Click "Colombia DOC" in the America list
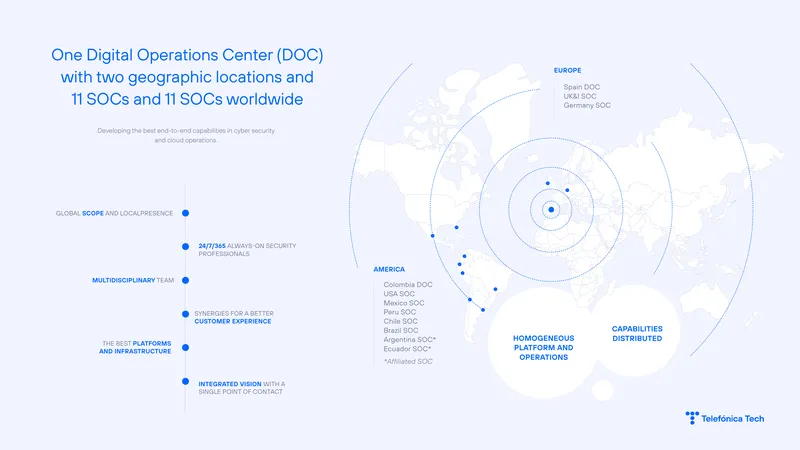Screen dimensions: 800x450 [x=408, y=285]
